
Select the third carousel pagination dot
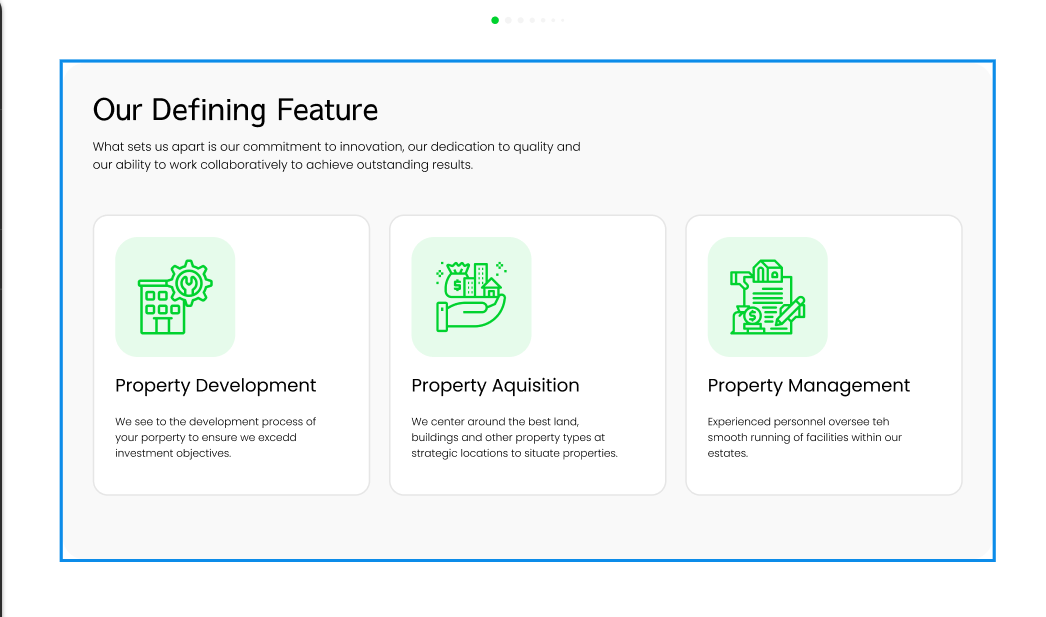520,20
